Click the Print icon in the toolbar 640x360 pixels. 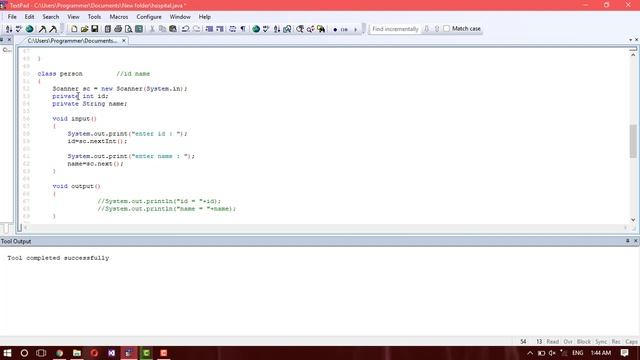(118, 29)
